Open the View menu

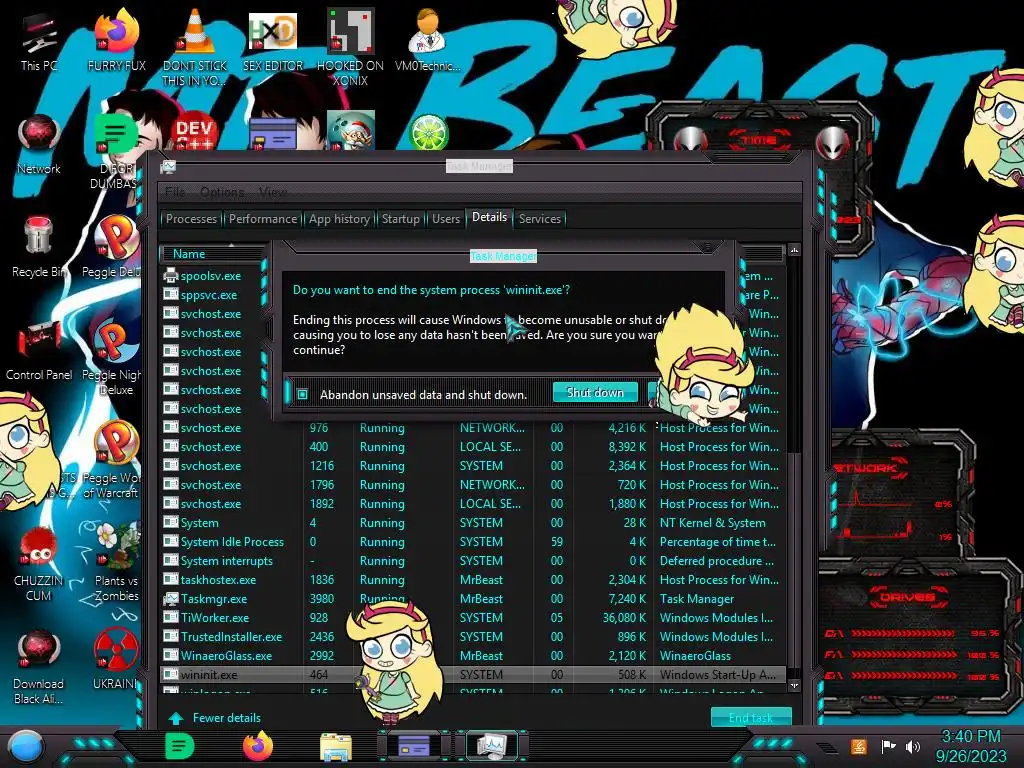[272, 192]
